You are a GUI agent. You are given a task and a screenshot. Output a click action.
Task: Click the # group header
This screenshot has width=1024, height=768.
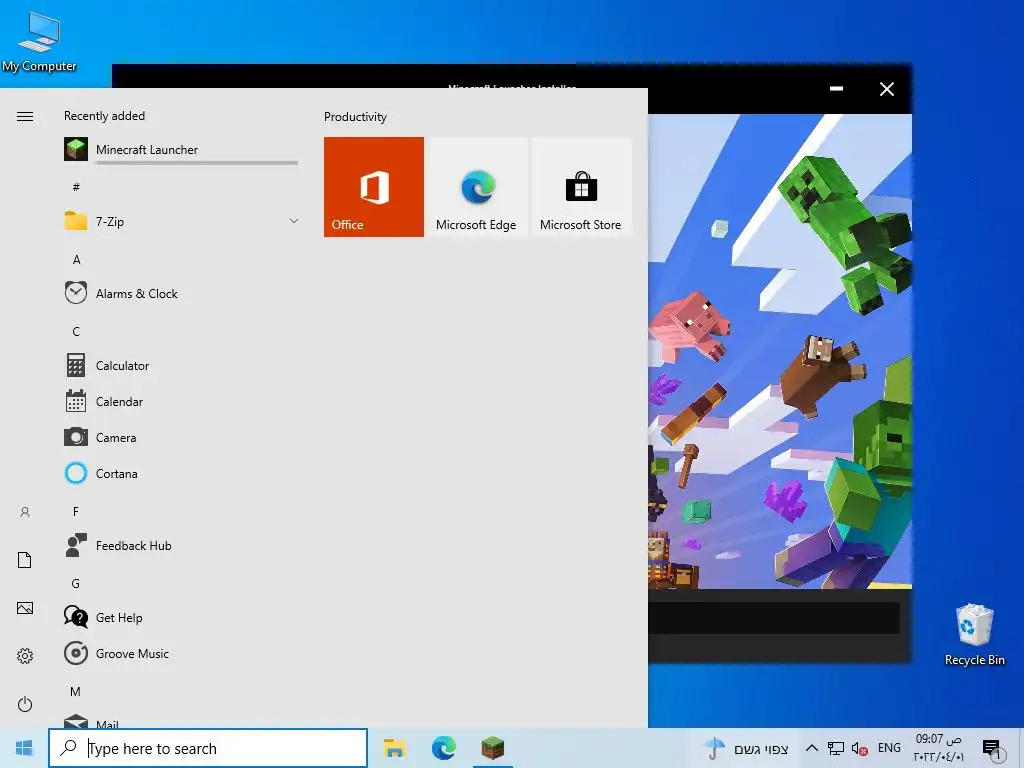(x=76, y=187)
